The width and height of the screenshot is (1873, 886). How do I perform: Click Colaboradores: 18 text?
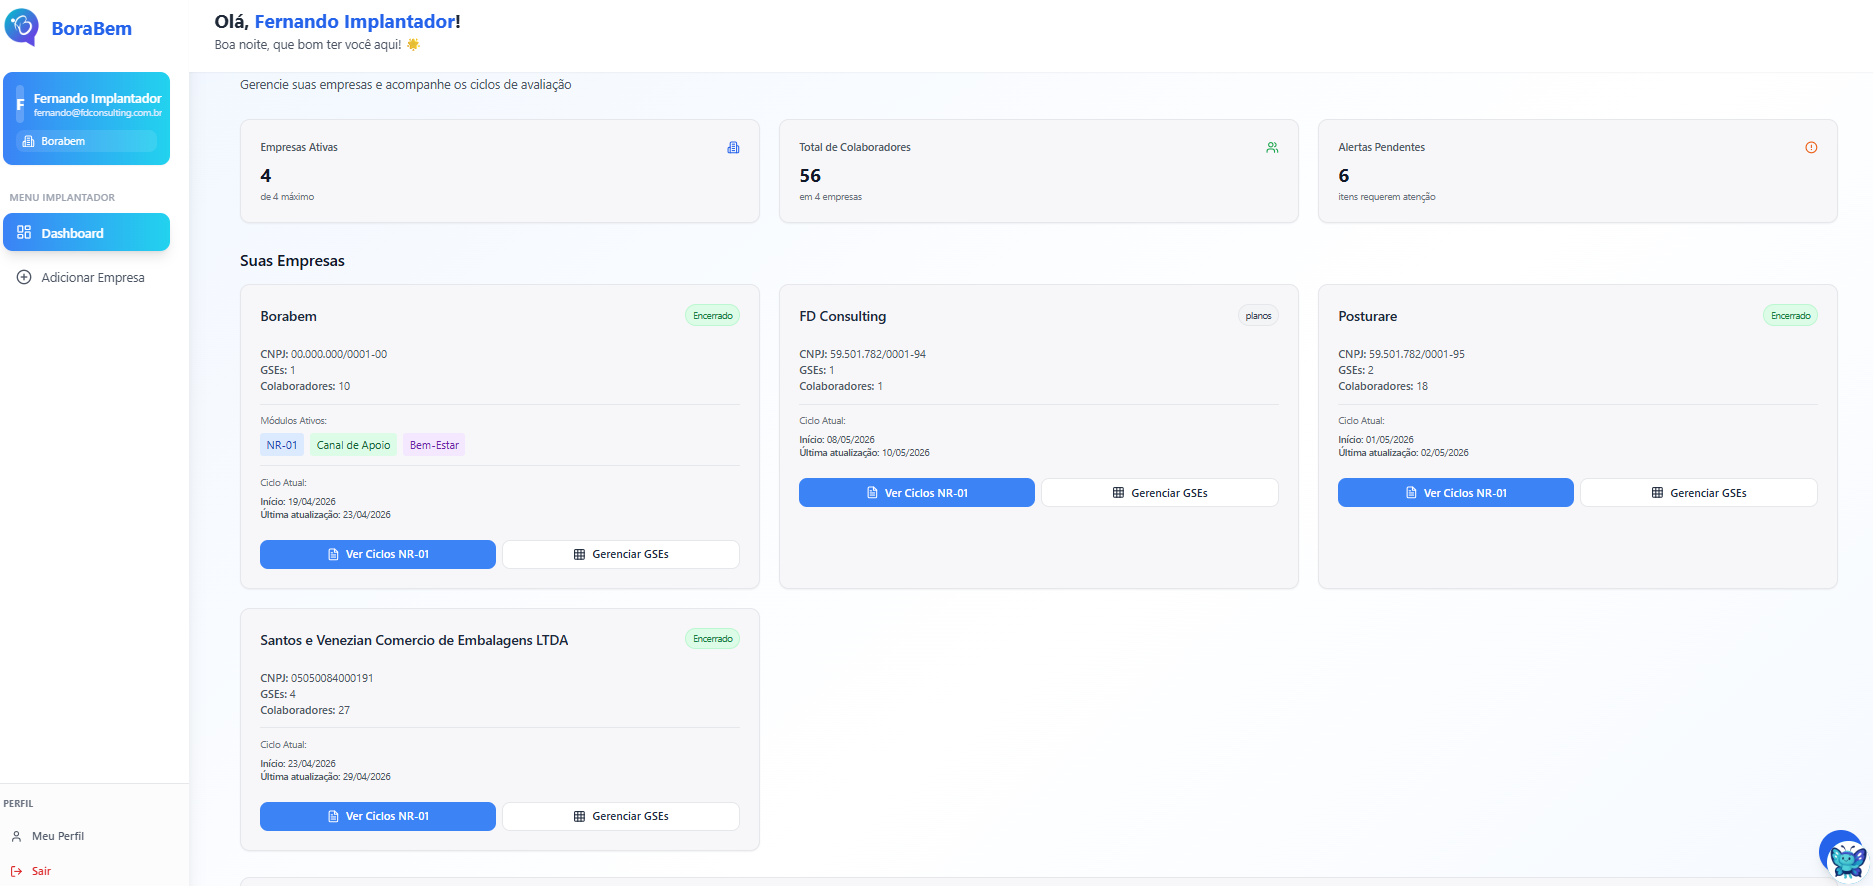pyautogui.click(x=1383, y=386)
